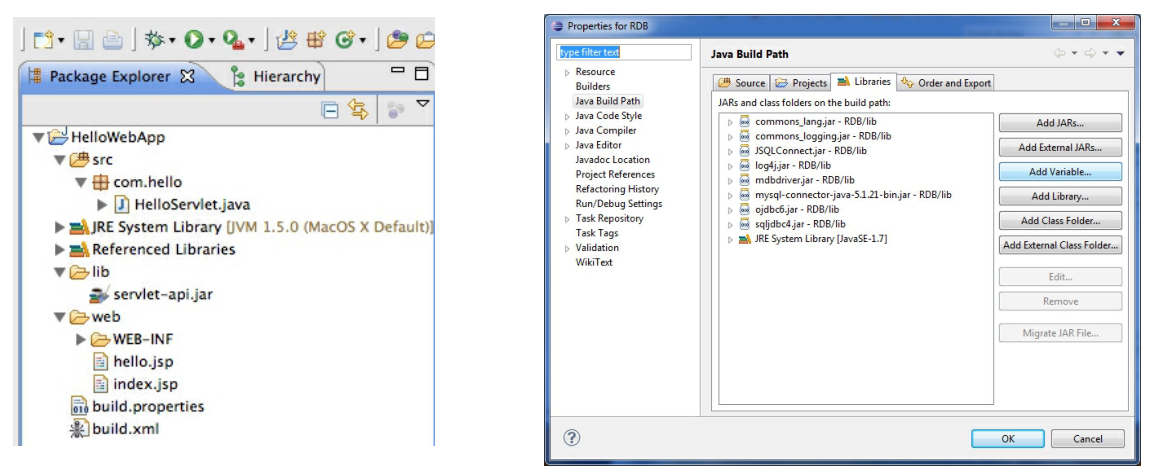Switch to the Order and Export tab
Screen dimensions: 1152x471
[946, 83]
